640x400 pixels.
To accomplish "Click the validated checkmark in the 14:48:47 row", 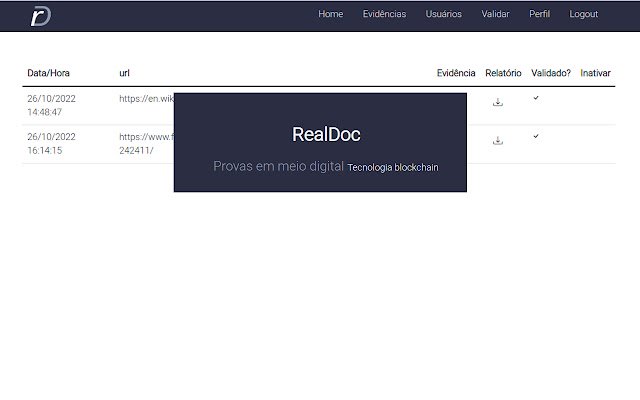I will click(x=536, y=98).
